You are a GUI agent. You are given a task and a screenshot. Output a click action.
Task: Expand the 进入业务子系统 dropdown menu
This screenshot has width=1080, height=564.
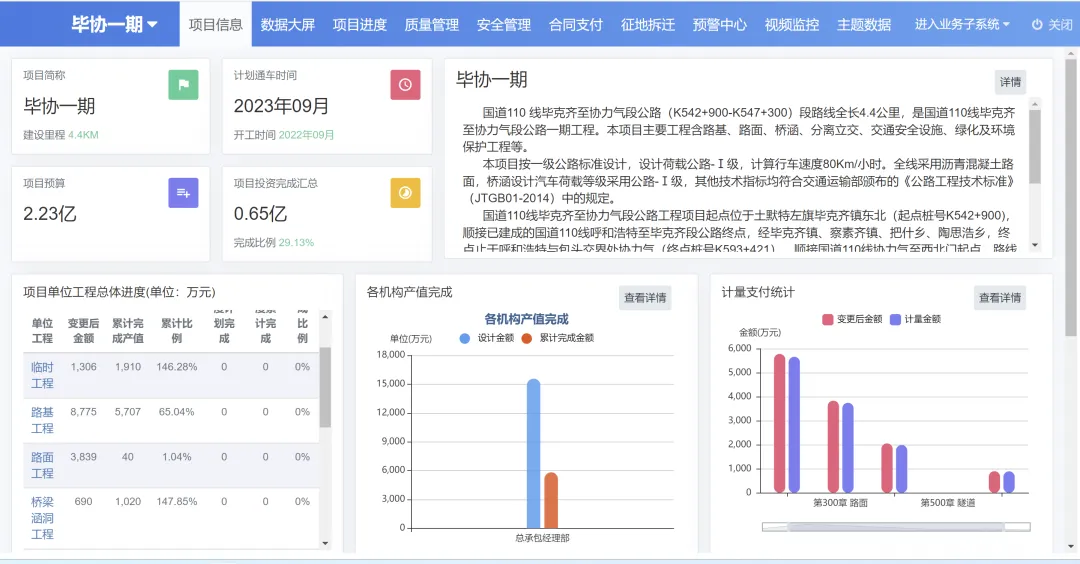(x=962, y=24)
